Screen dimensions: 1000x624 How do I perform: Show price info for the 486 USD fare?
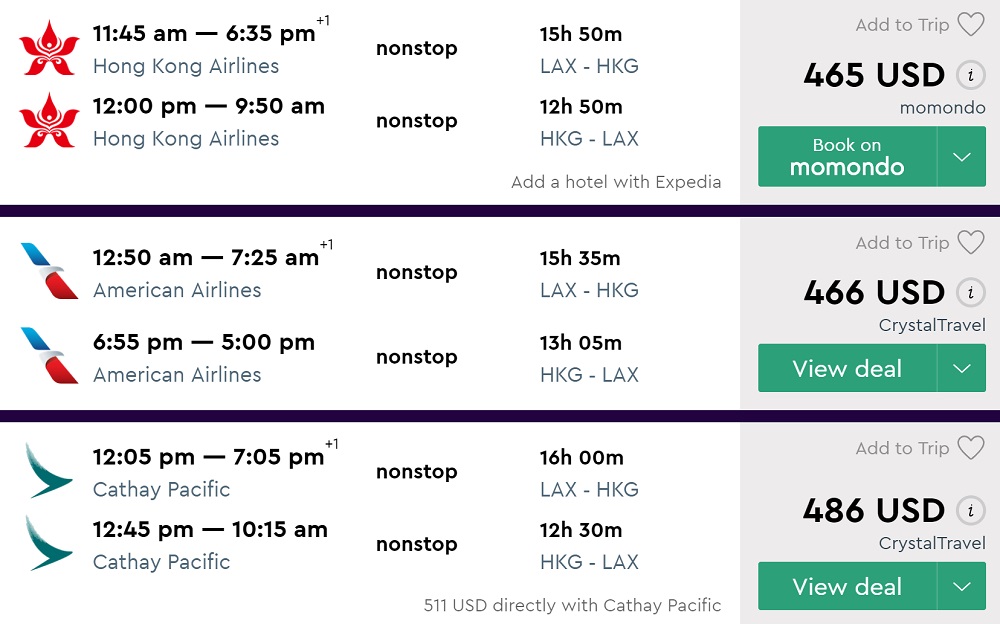pos(969,510)
